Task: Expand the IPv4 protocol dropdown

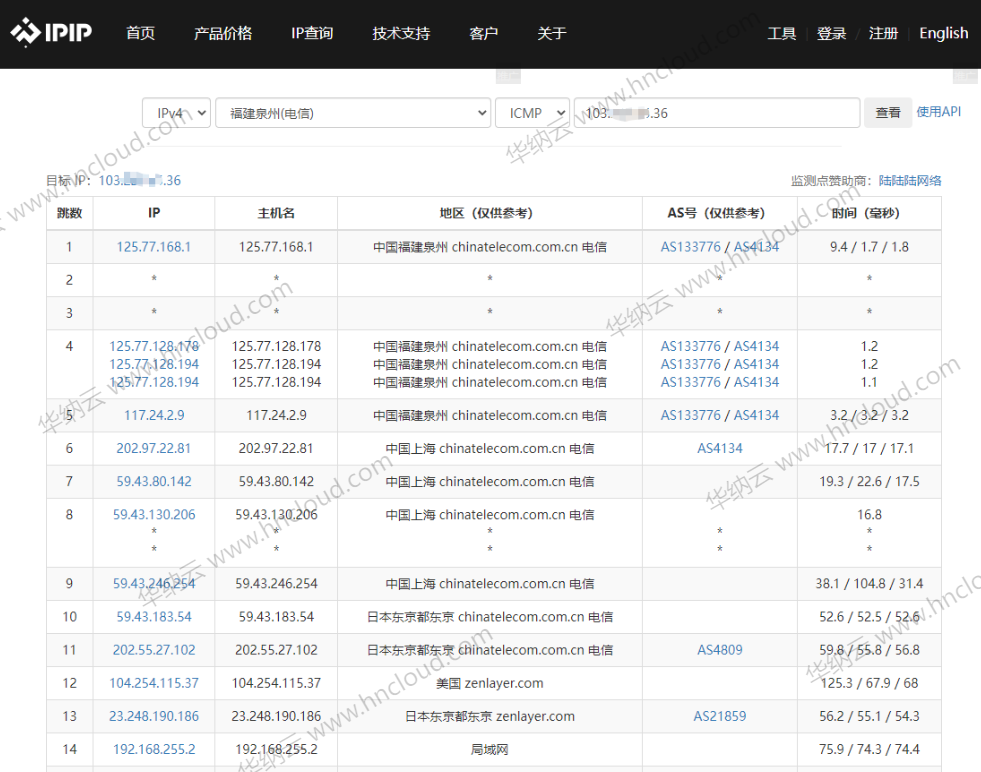Action: tap(176, 113)
